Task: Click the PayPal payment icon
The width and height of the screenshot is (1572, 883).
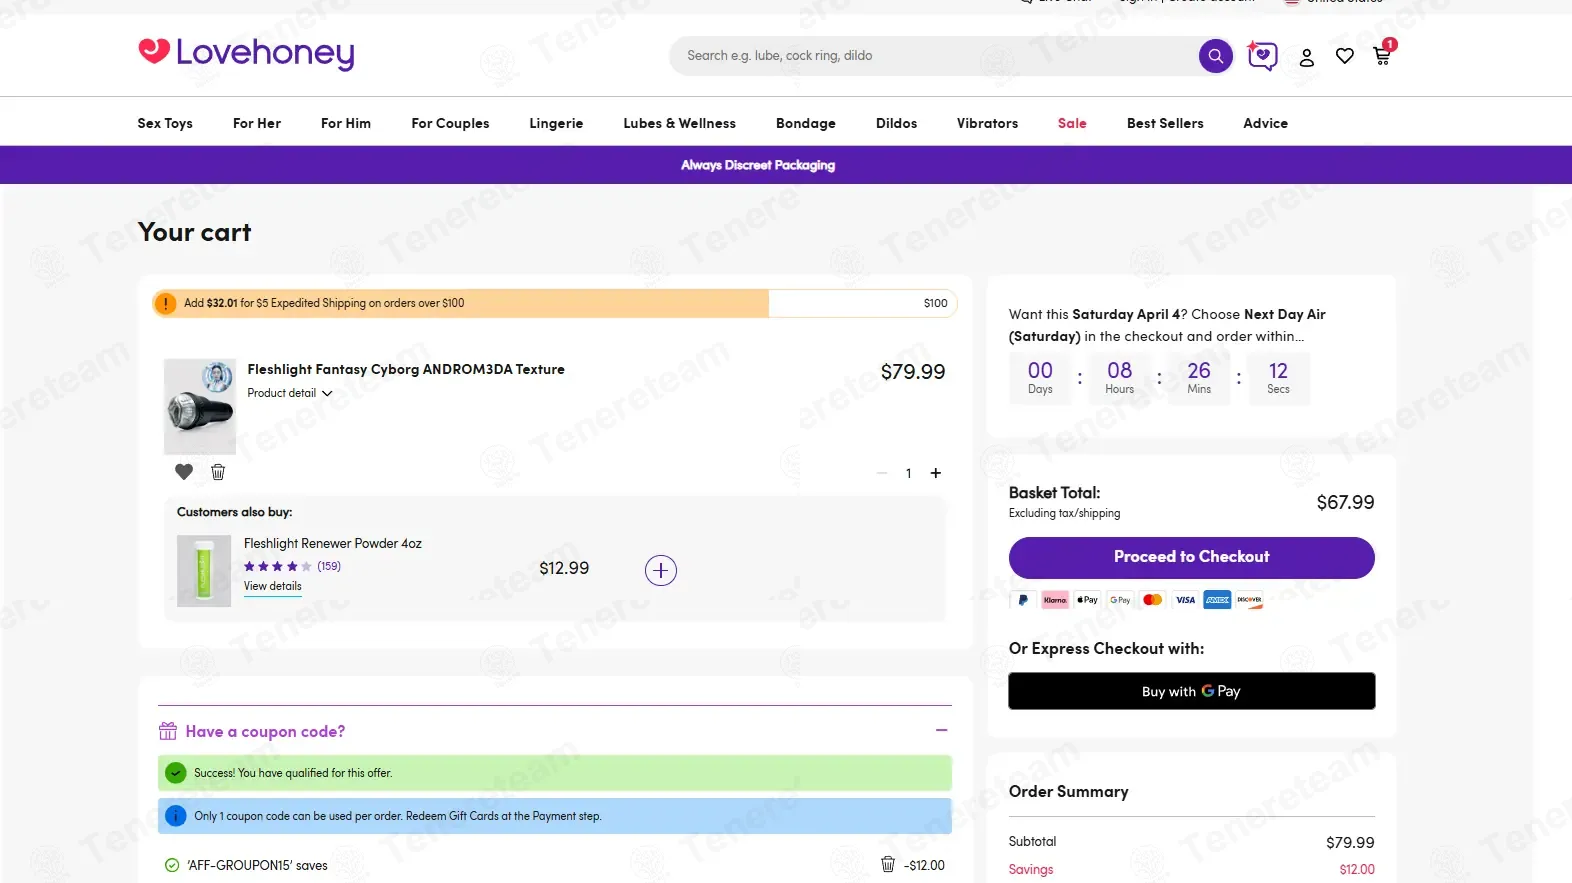Action: tap(1022, 600)
